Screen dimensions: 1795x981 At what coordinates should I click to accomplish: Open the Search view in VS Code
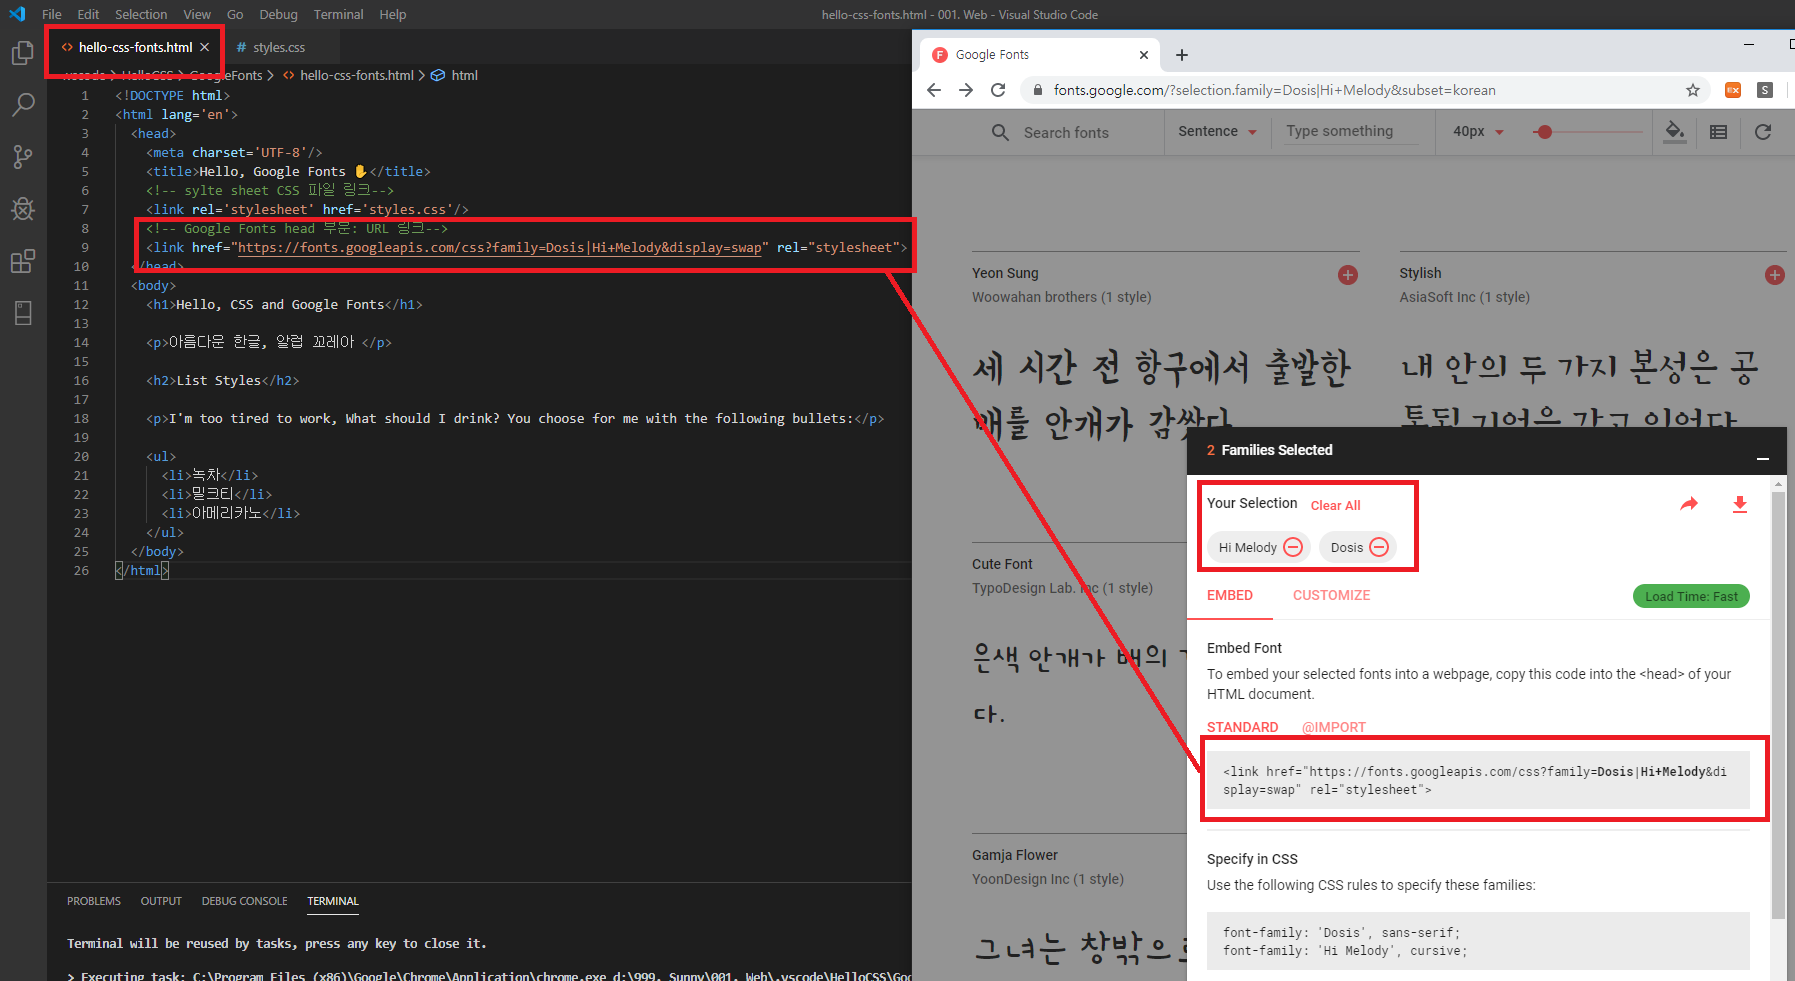pos(22,104)
